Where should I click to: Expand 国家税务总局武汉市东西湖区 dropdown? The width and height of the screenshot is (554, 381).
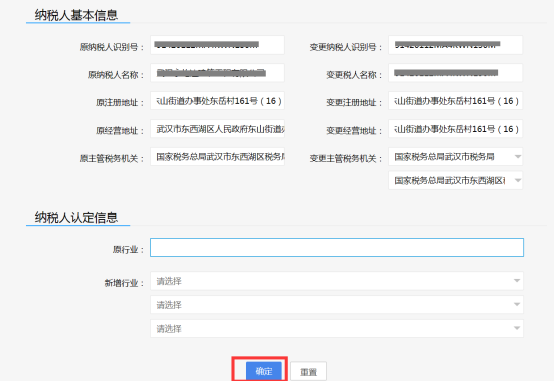pos(455,180)
